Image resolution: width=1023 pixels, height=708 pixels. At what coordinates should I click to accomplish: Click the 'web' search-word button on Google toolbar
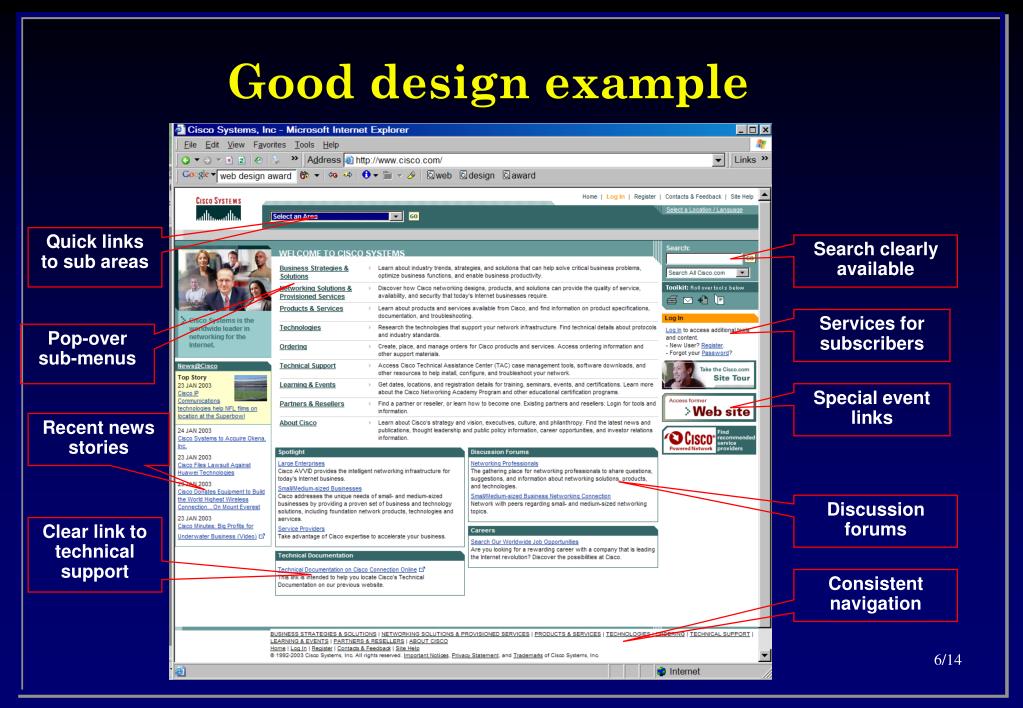coord(439,176)
